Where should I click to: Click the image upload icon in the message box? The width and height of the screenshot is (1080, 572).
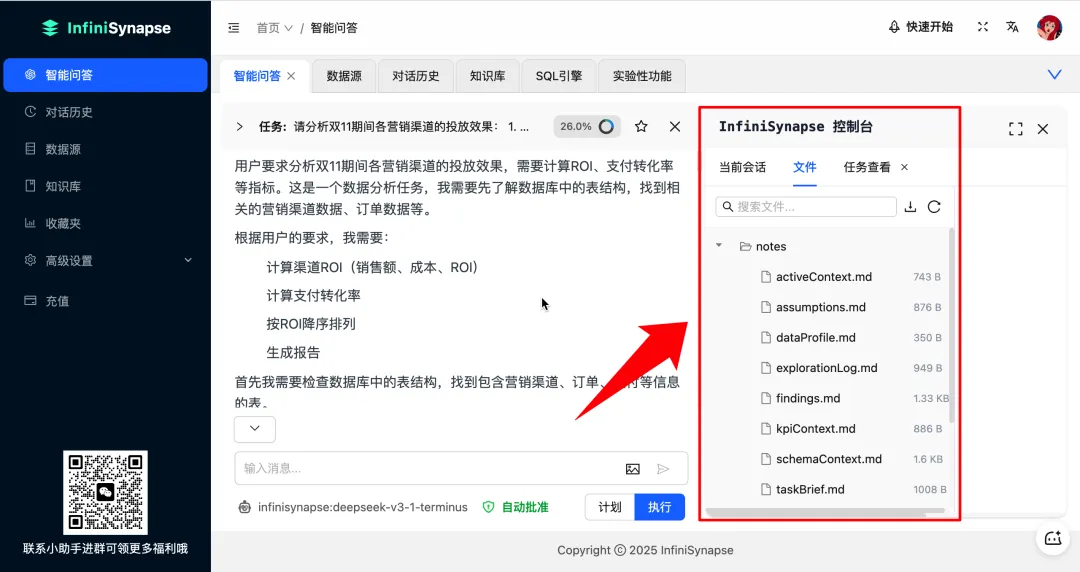point(632,469)
